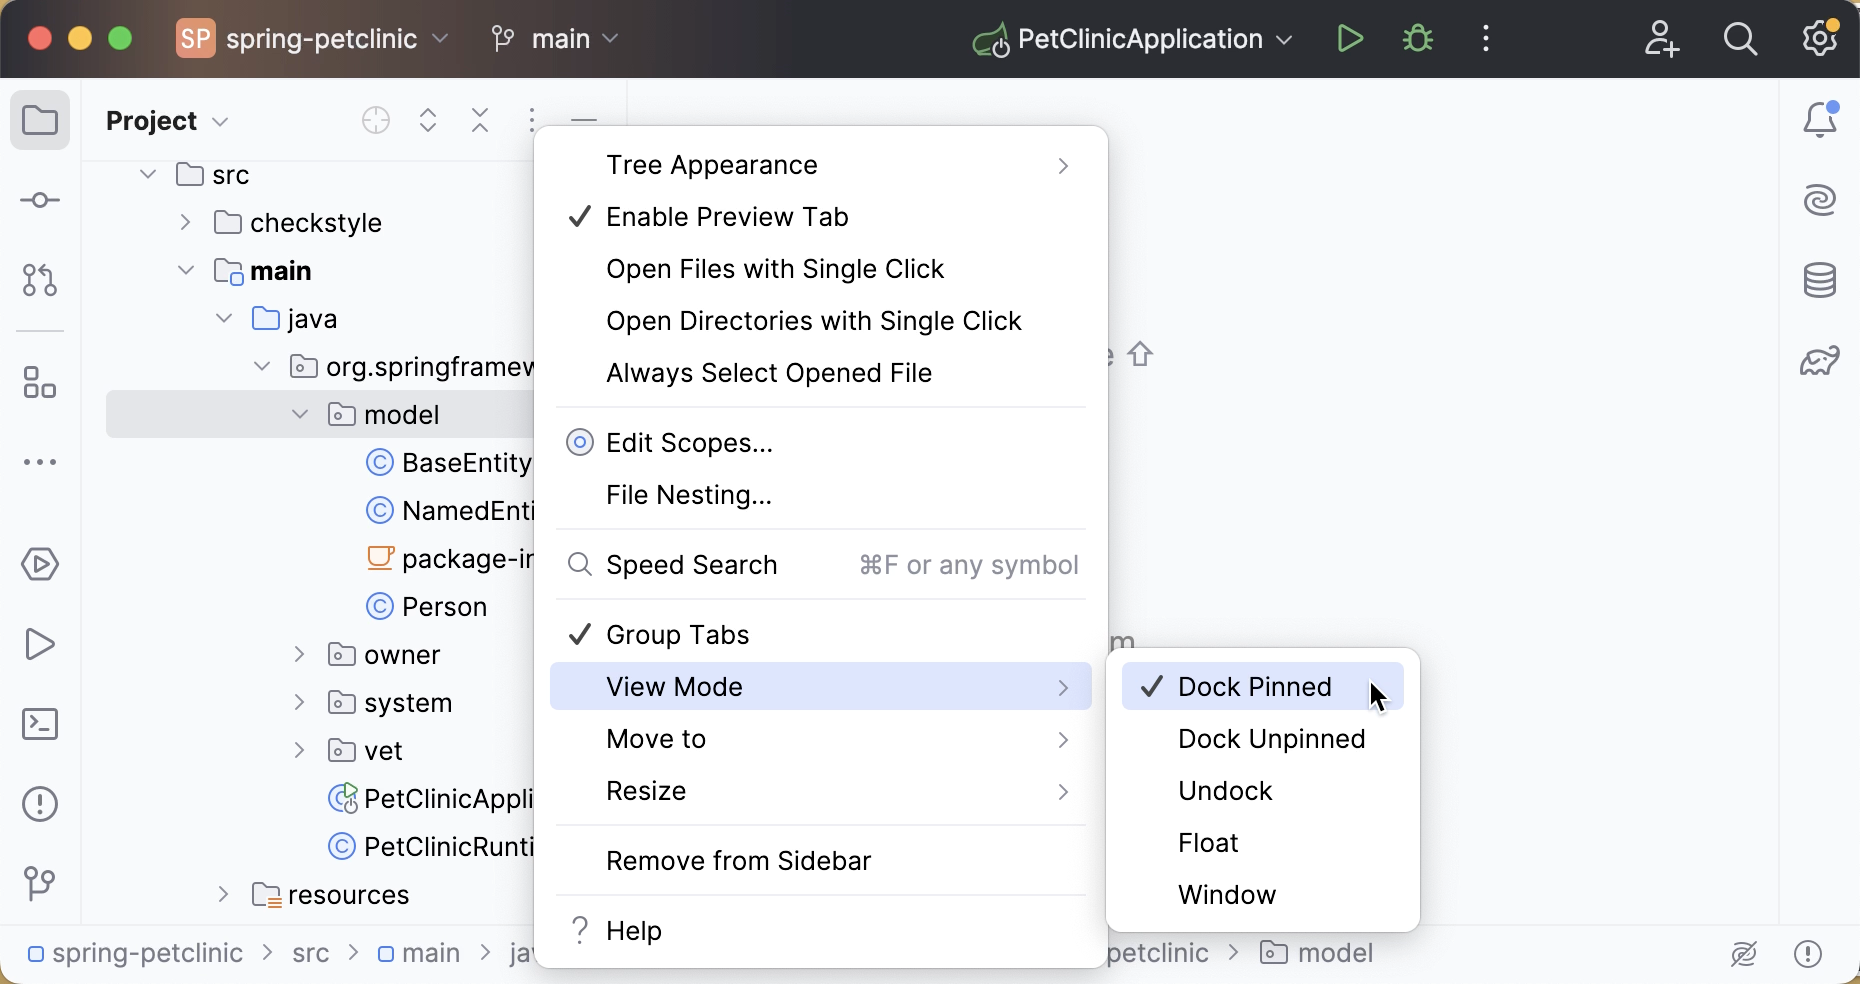Open Edit Scopes dialog
Screen dimensions: 1860x984
[x=690, y=443]
